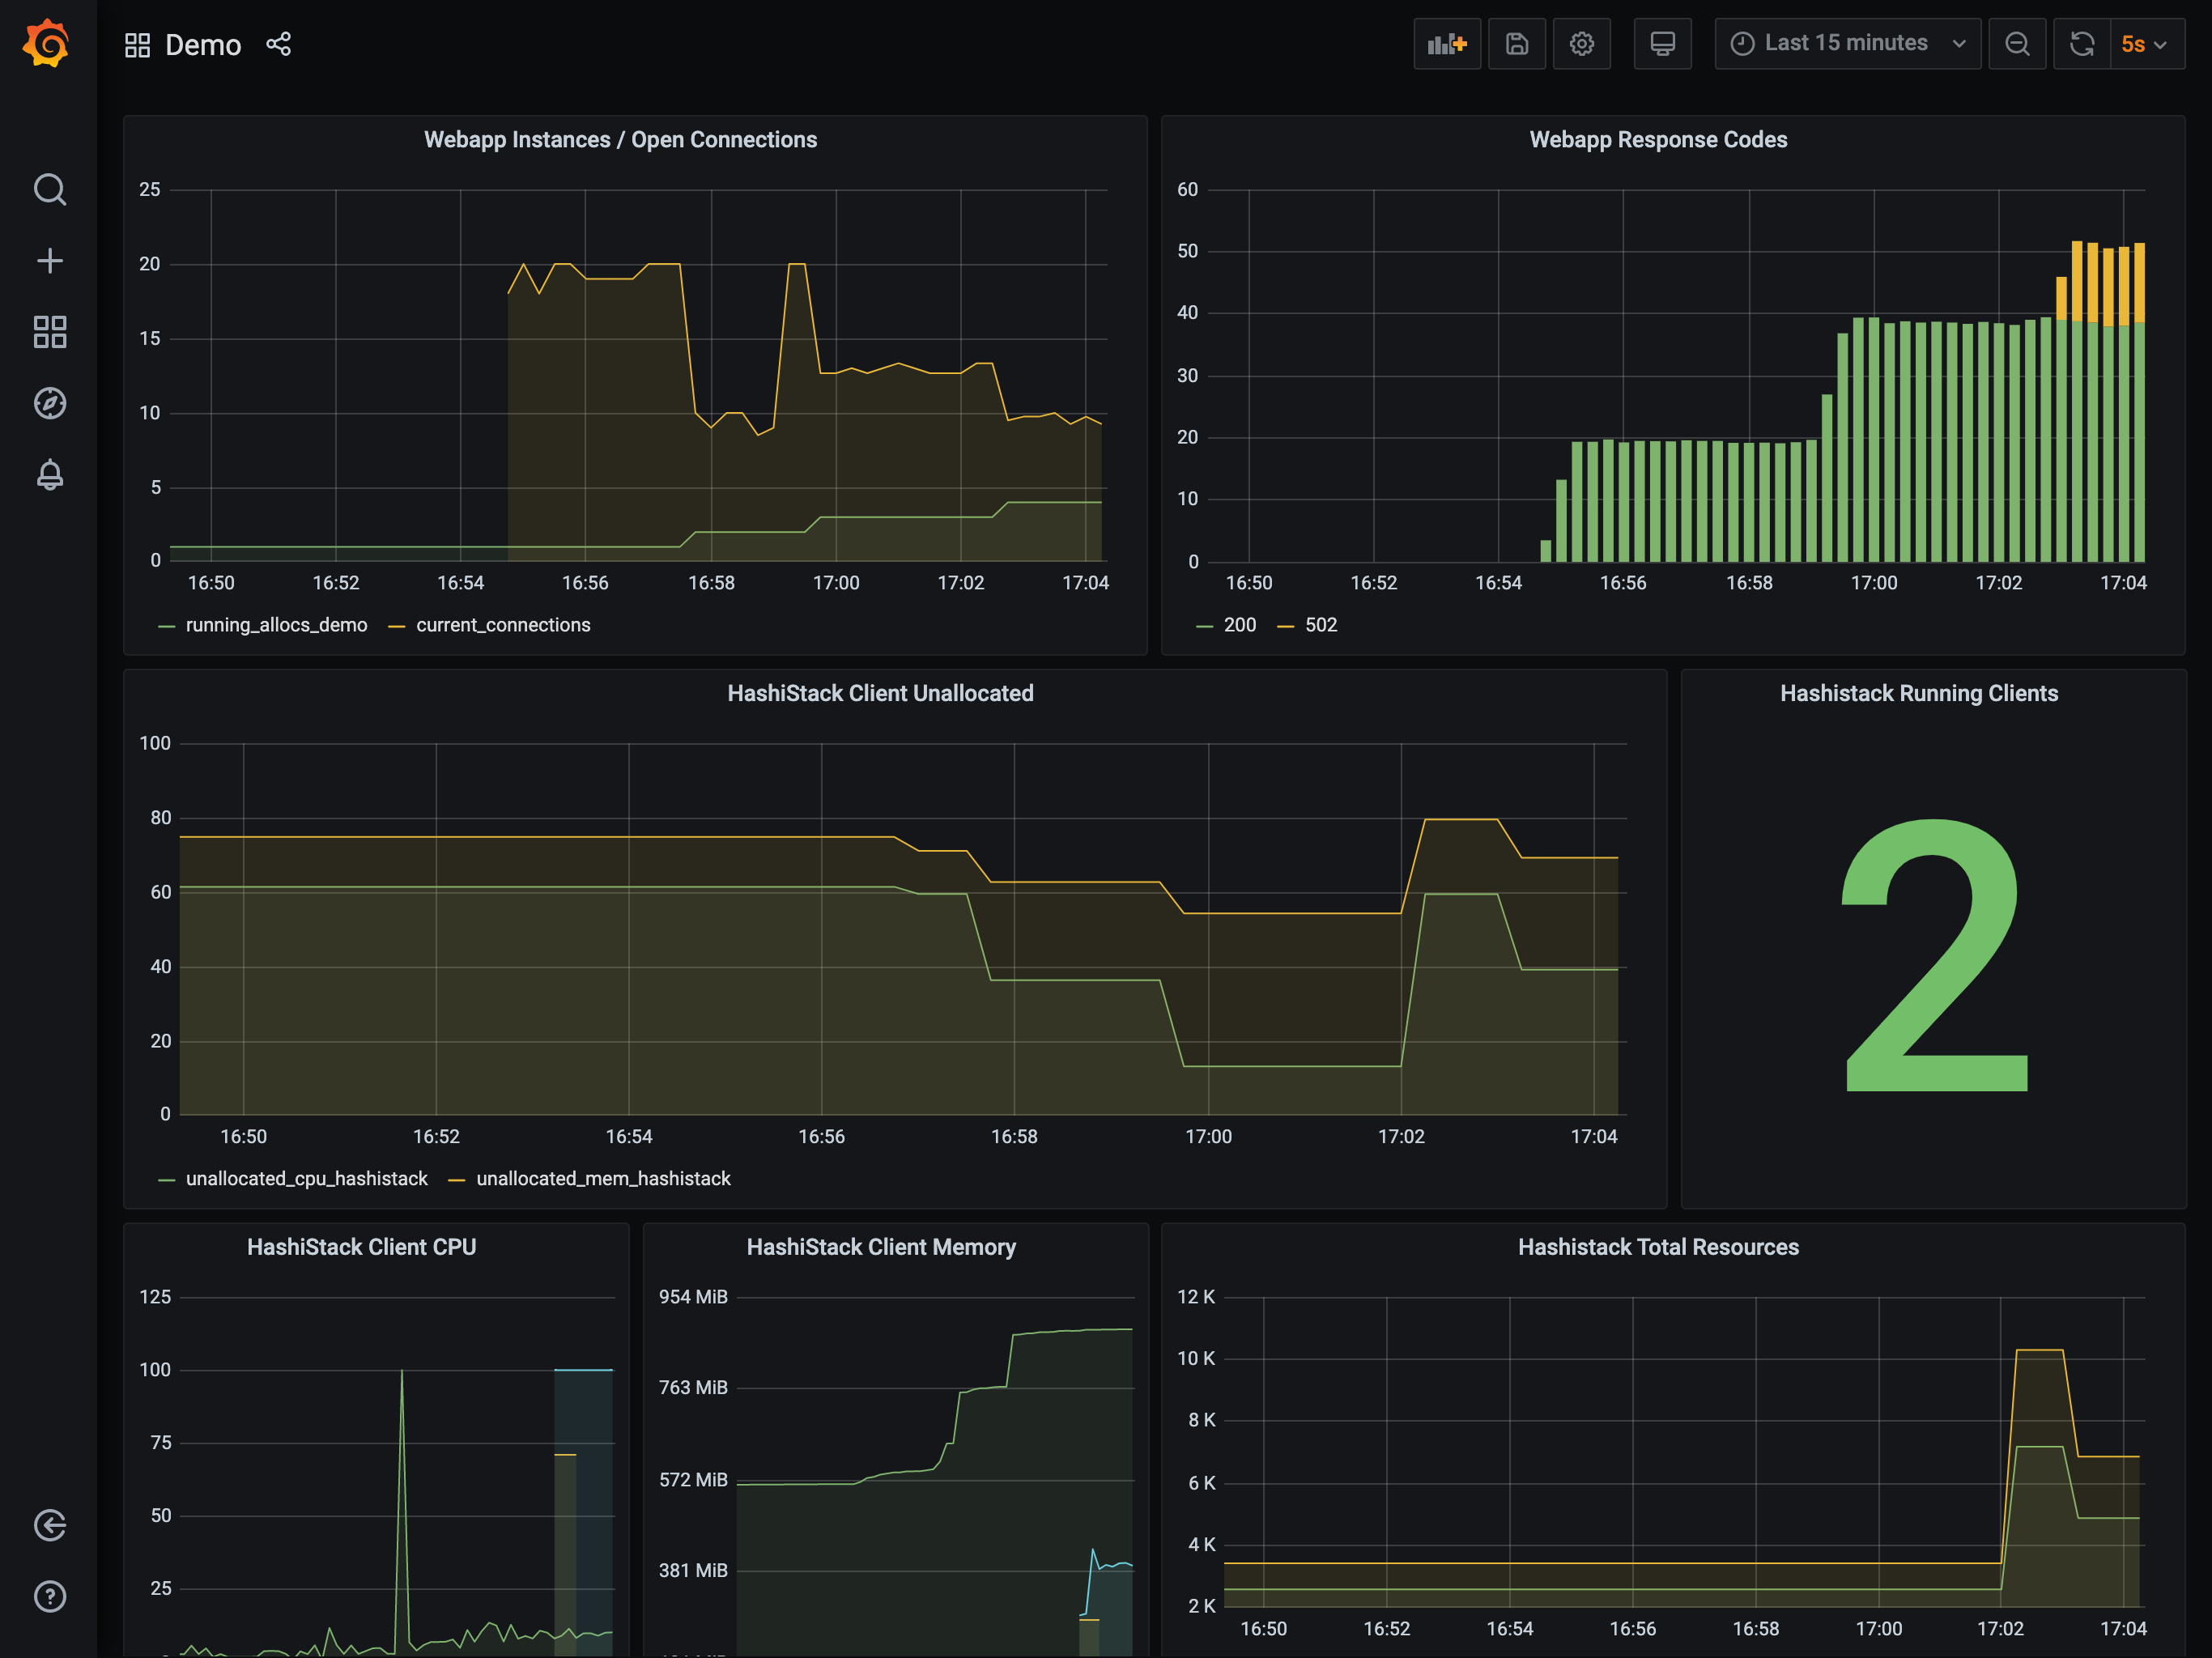Open the 5s refresh interval dropdown

pyautogui.click(x=2147, y=44)
